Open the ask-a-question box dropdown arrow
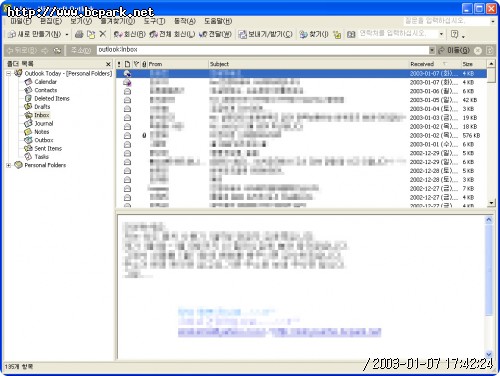This screenshot has width=500, height=376. [x=493, y=21]
